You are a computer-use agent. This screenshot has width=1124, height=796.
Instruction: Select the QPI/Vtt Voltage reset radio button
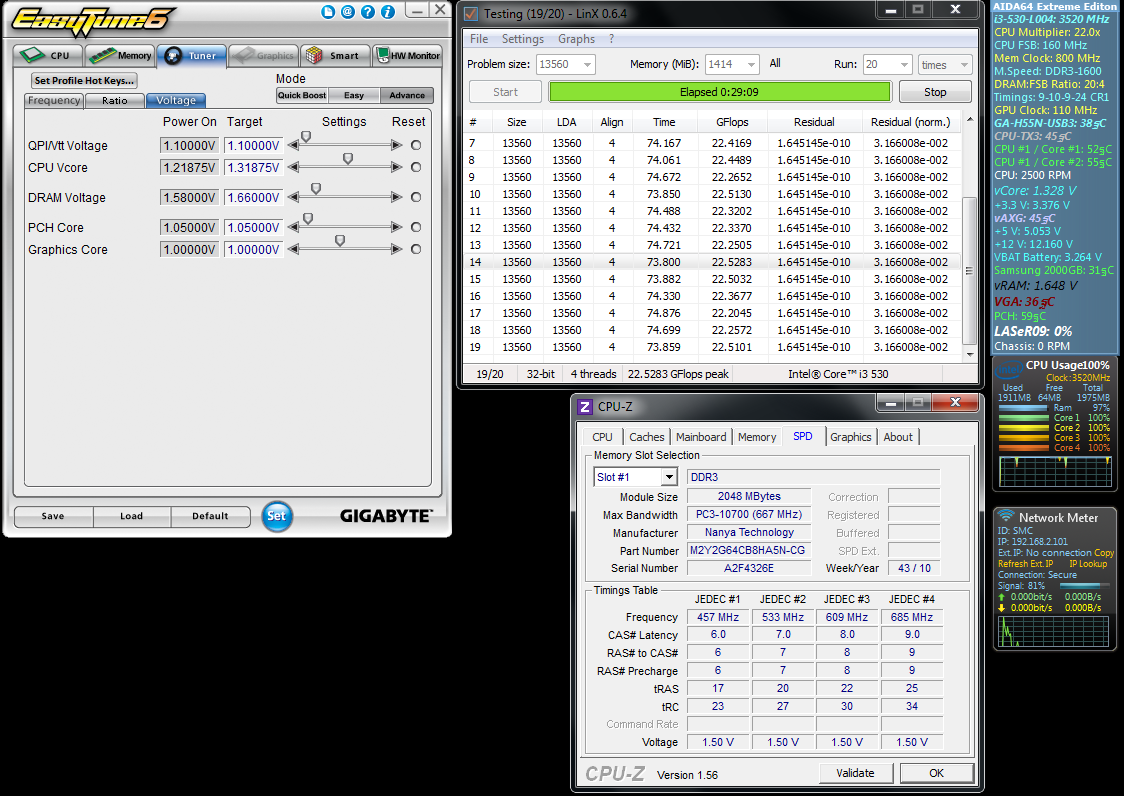[x=416, y=145]
